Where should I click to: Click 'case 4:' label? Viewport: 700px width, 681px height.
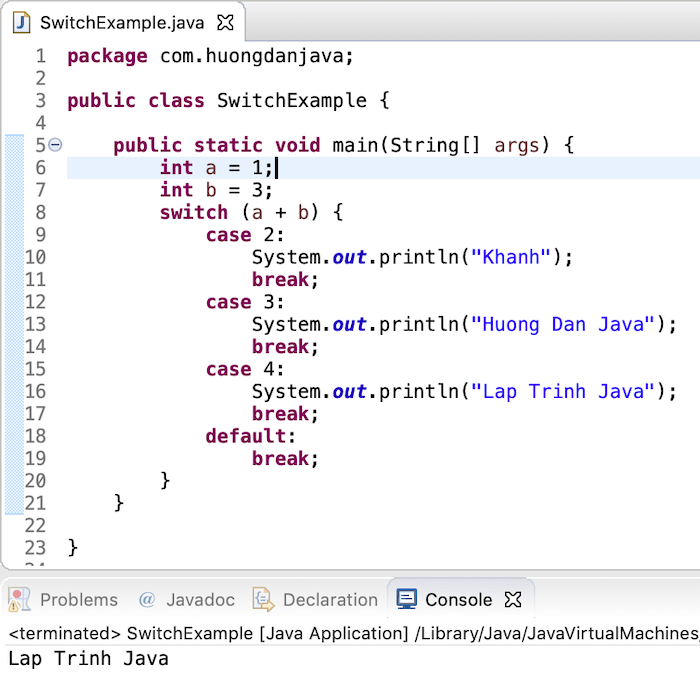[x=245, y=369]
